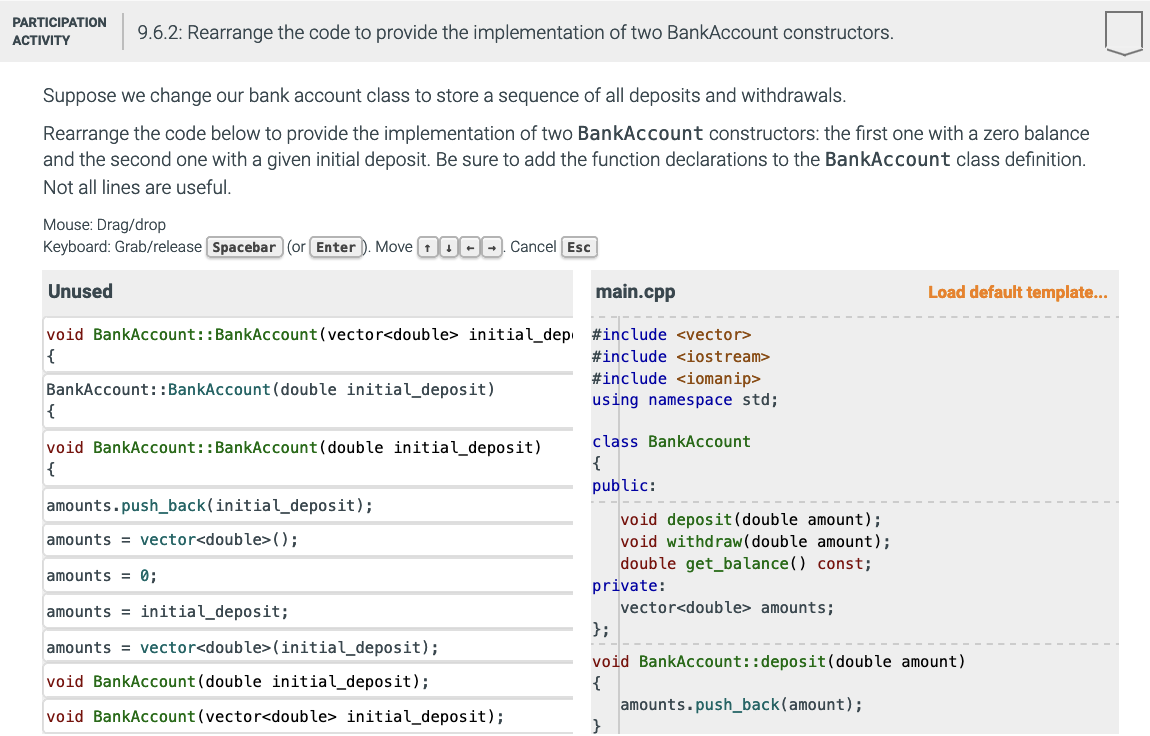Viewport: 1150px width, 736px height.
Task: Click the #include <iostream> line
Action: click(681, 357)
